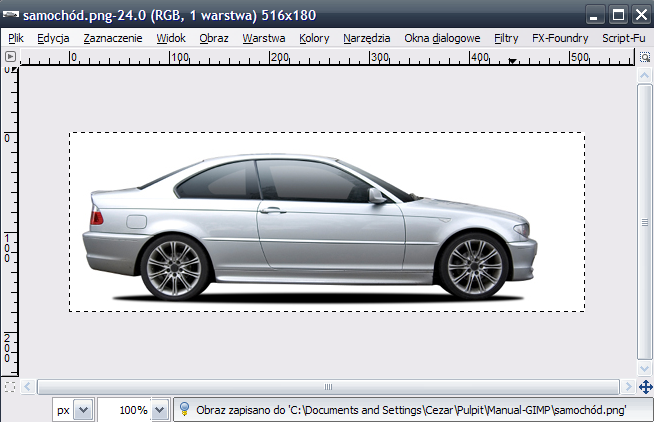Maximize the samochód.png window
This screenshot has height=422, width=654.
coord(618,14)
